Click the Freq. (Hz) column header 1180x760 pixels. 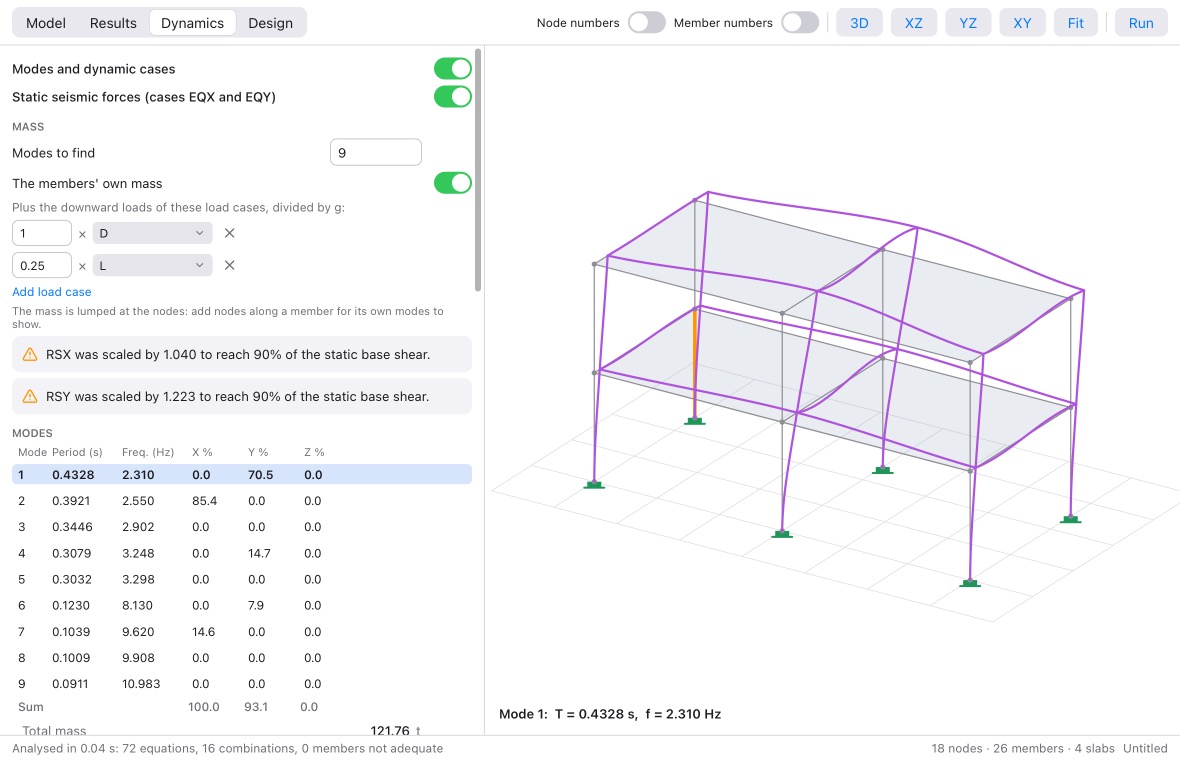[148, 452]
